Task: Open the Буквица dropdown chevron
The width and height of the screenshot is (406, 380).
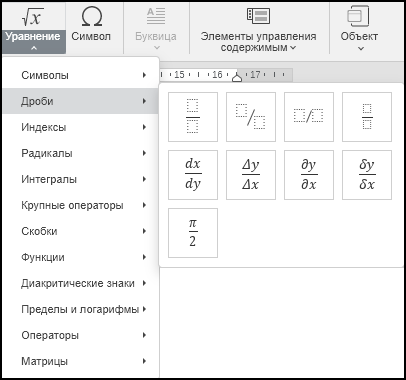Action: point(157,48)
